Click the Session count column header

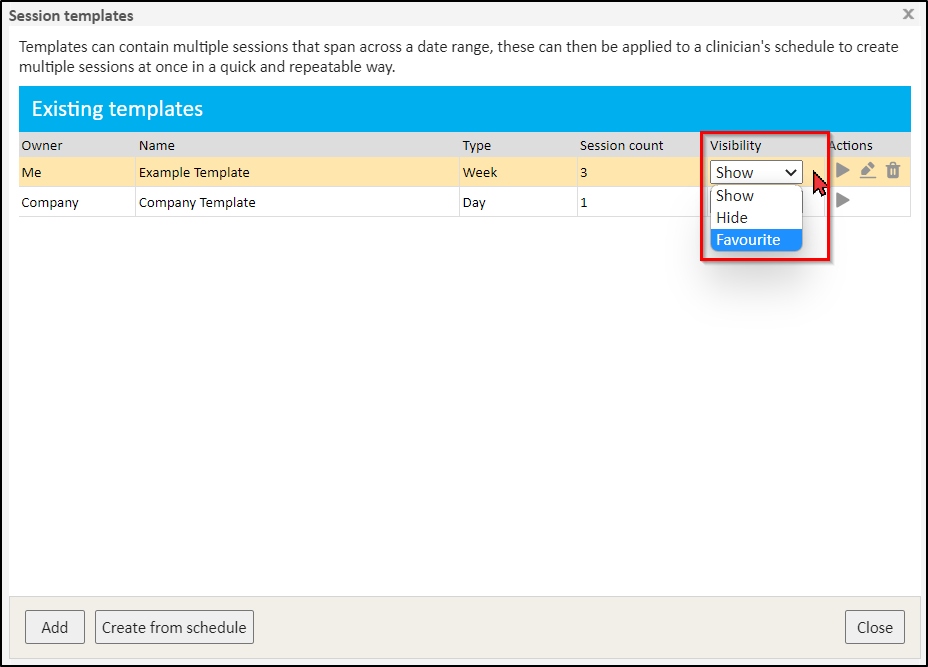coord(621,146)
